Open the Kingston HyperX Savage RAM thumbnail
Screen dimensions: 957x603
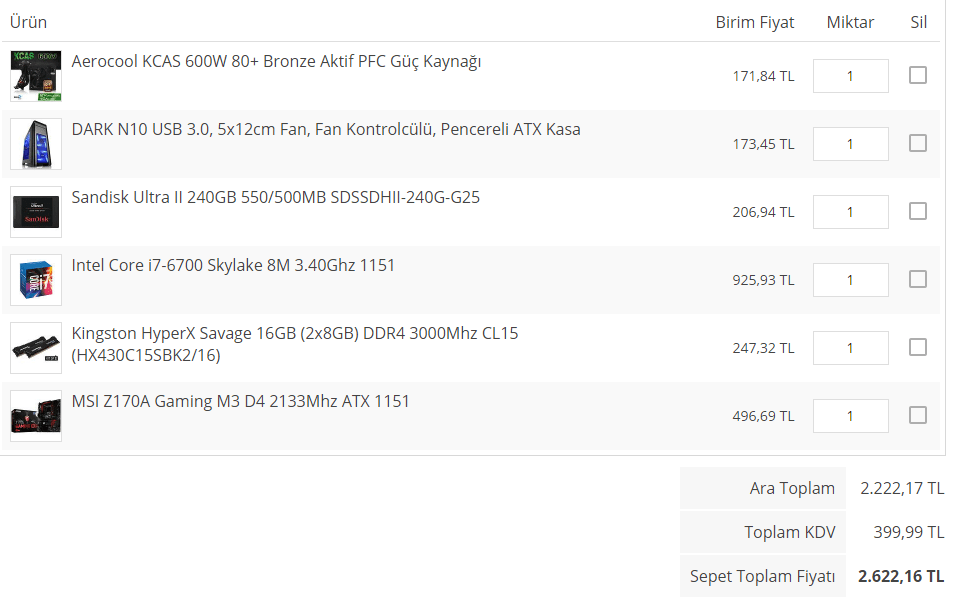(36, 348)
